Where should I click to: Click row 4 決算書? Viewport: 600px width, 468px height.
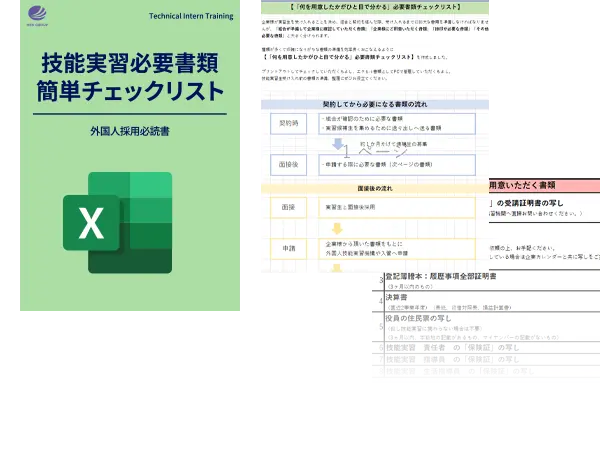tap(486, 302)
